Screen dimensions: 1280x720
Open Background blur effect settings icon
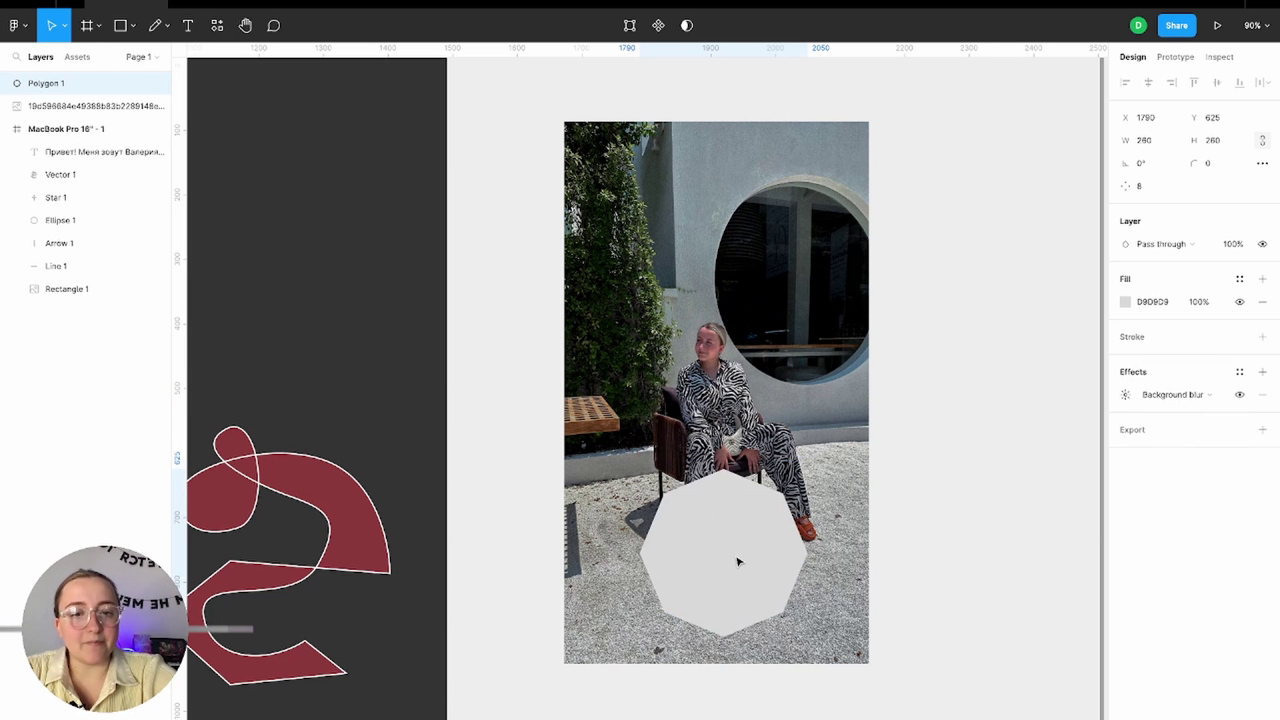click(1125, 395)
